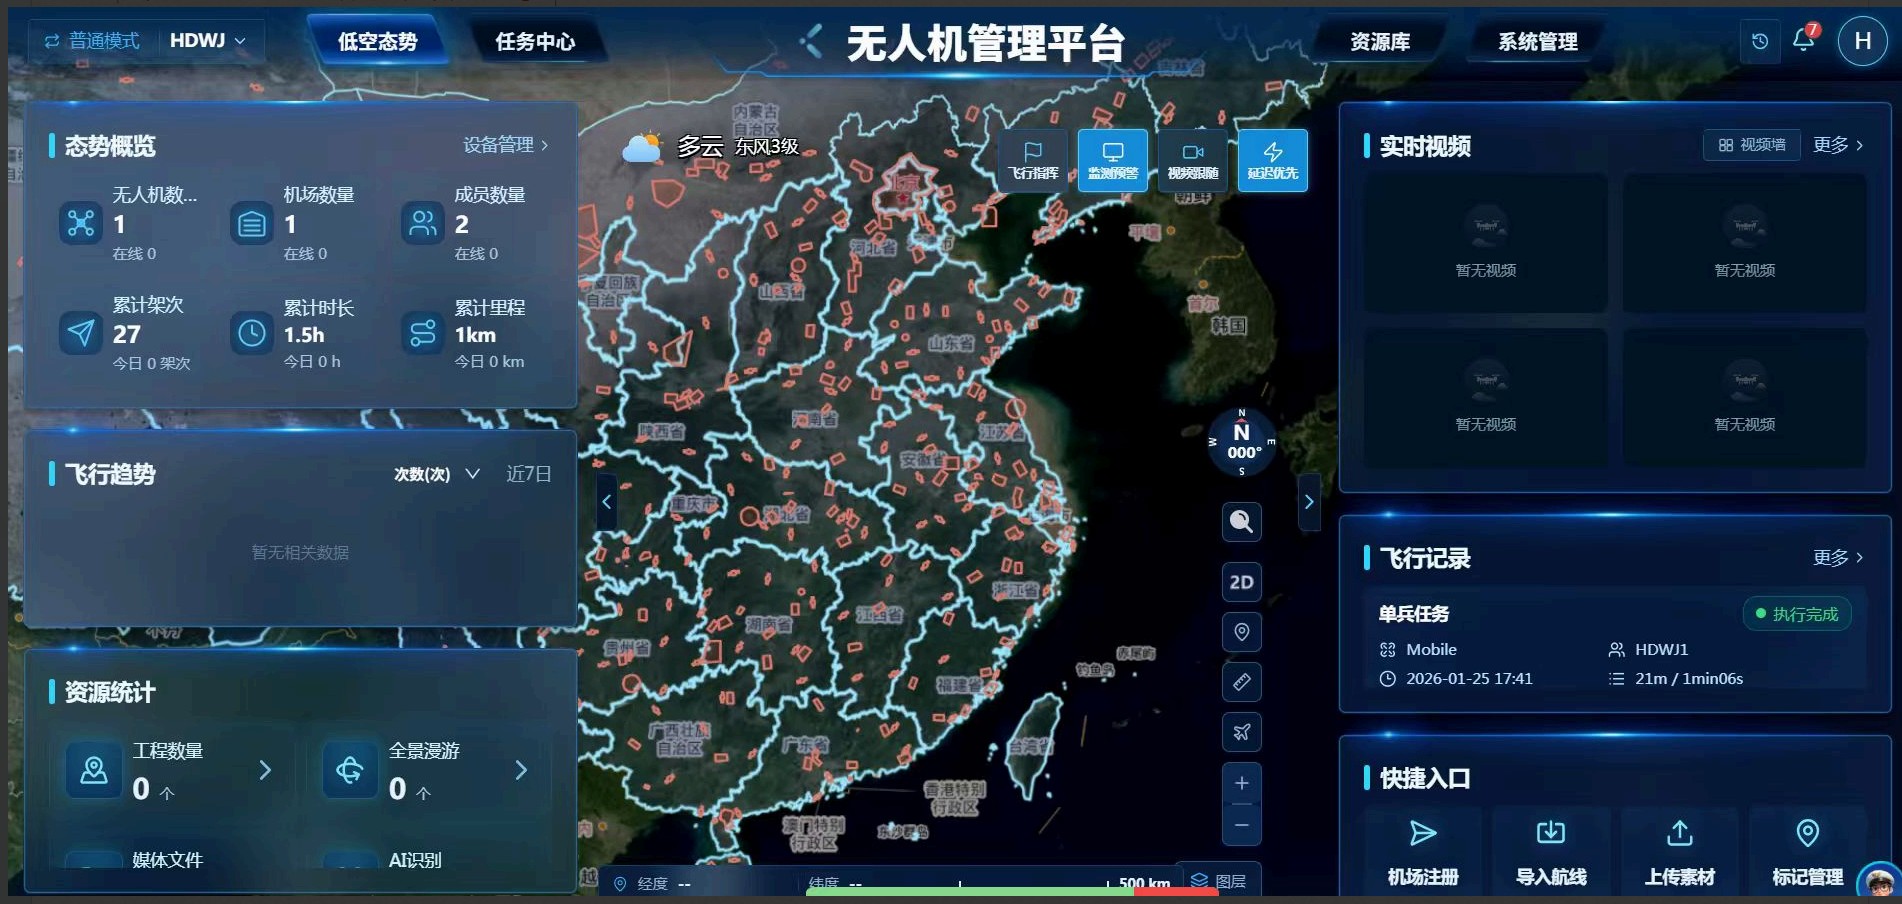Switch the map to 2D mode
The image size is (1902, 904).
tap(1241, 582)
